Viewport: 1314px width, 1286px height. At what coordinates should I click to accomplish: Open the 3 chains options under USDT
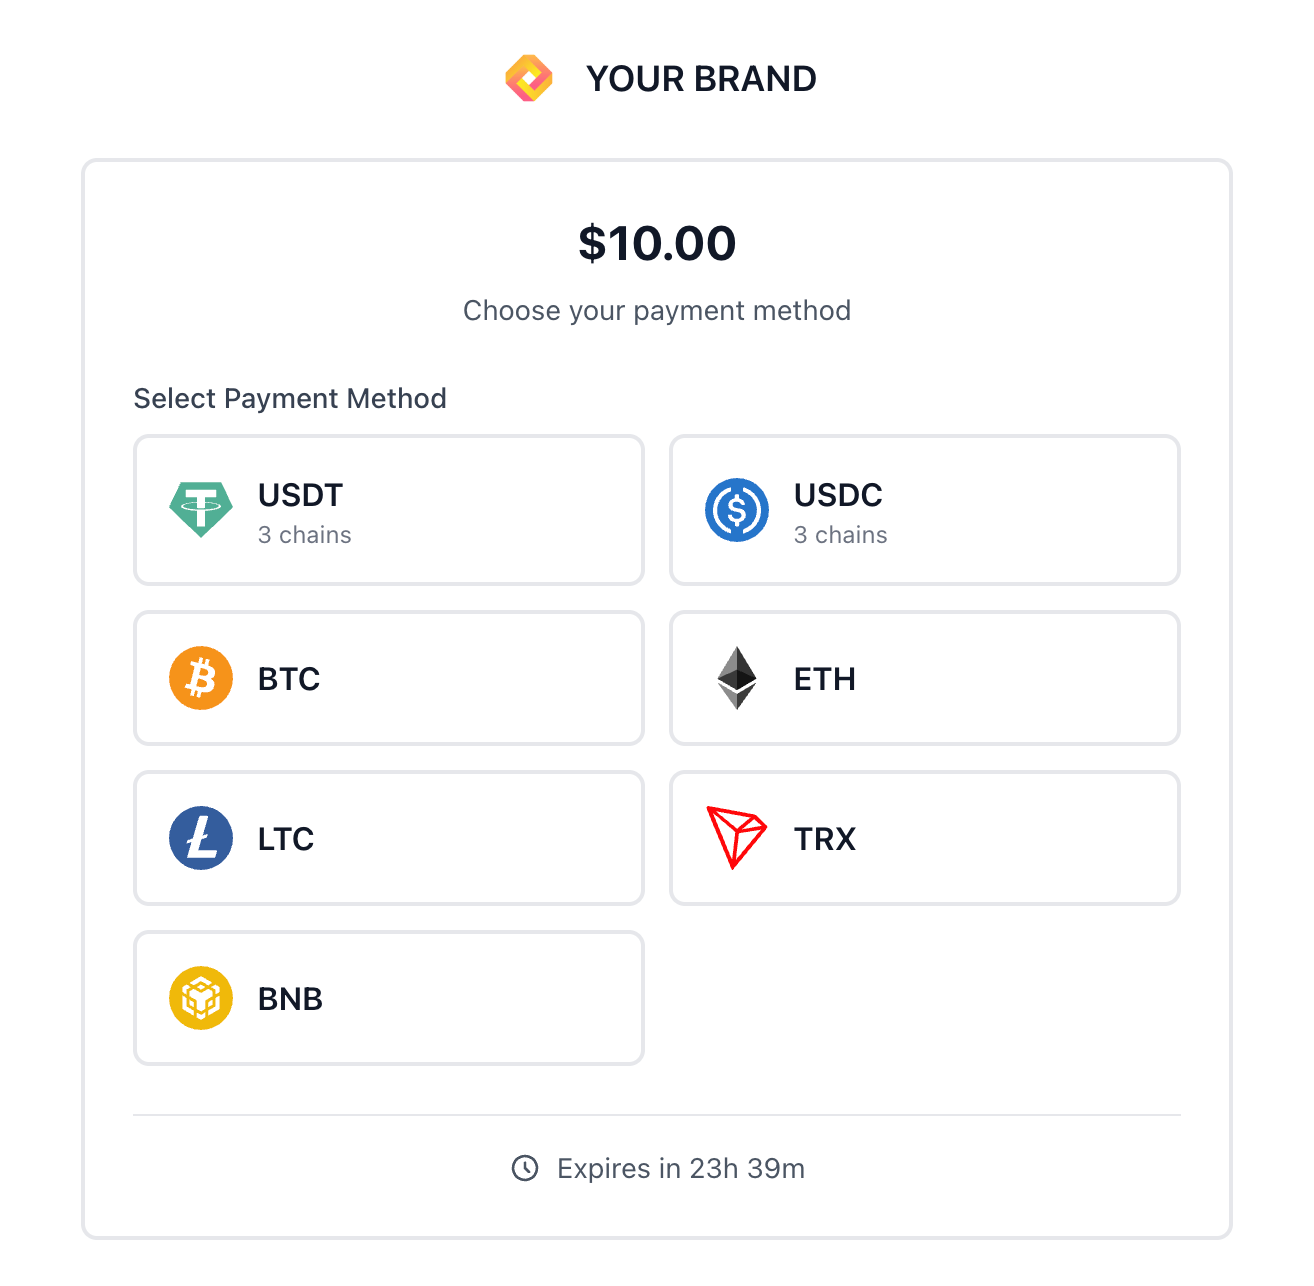pos(304,535)
